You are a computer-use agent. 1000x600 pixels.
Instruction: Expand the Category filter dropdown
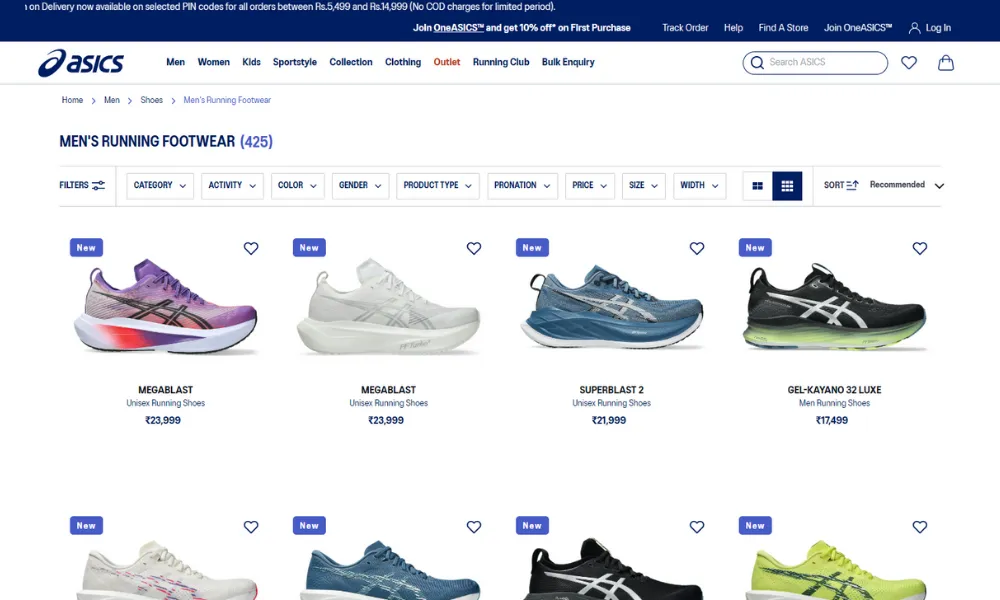tap(160, 186)
